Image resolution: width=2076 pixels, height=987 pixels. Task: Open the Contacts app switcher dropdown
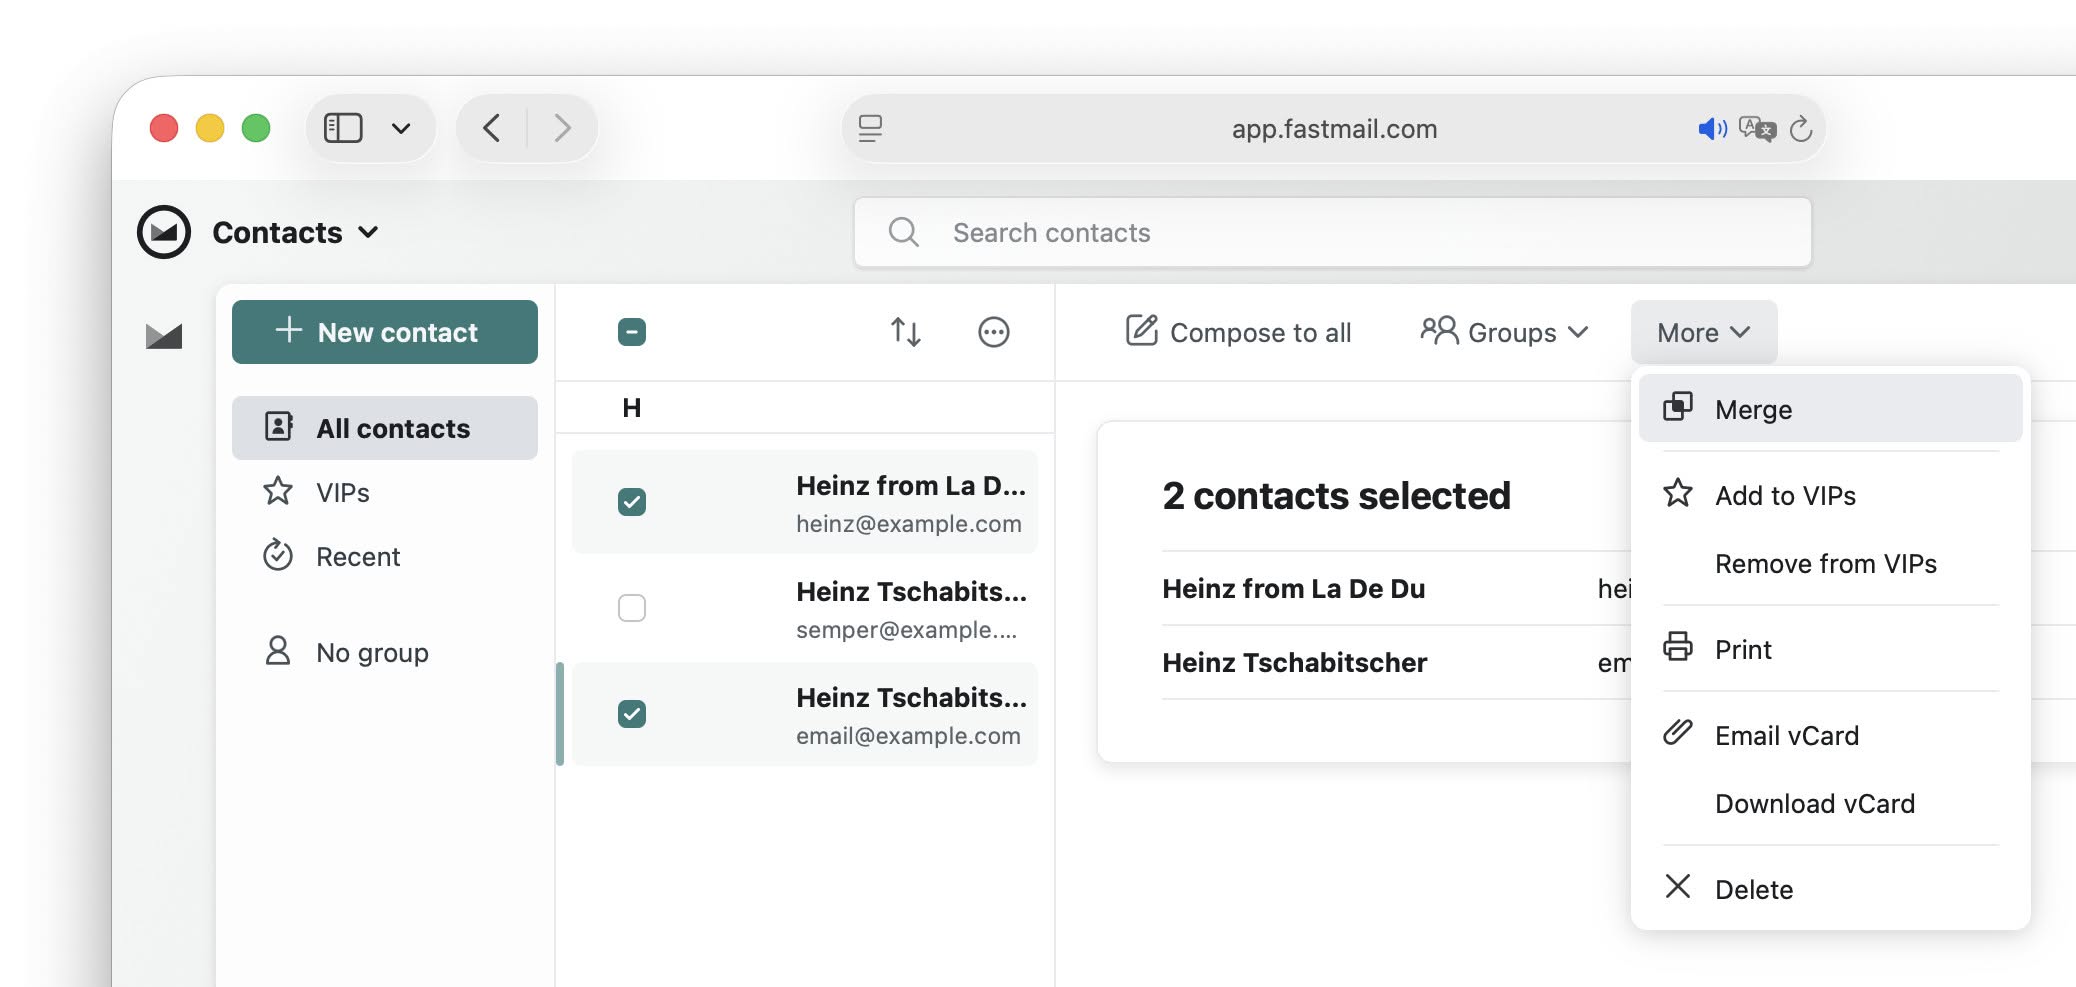tap(296, 232)
